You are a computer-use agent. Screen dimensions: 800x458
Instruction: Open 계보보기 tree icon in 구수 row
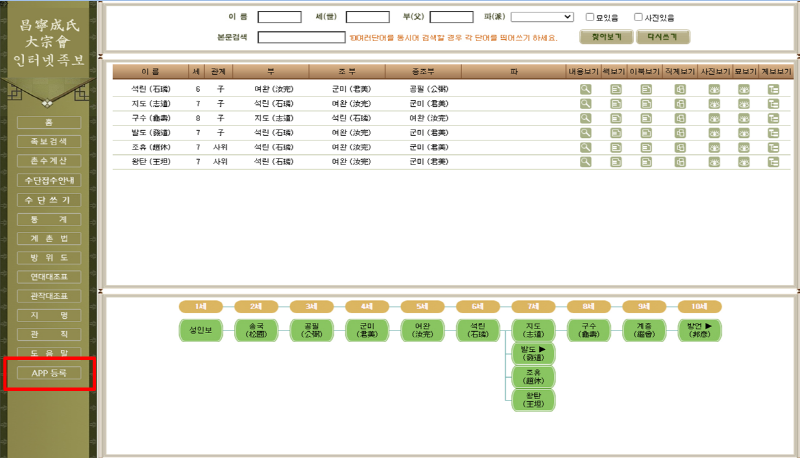tap(773, 117)
